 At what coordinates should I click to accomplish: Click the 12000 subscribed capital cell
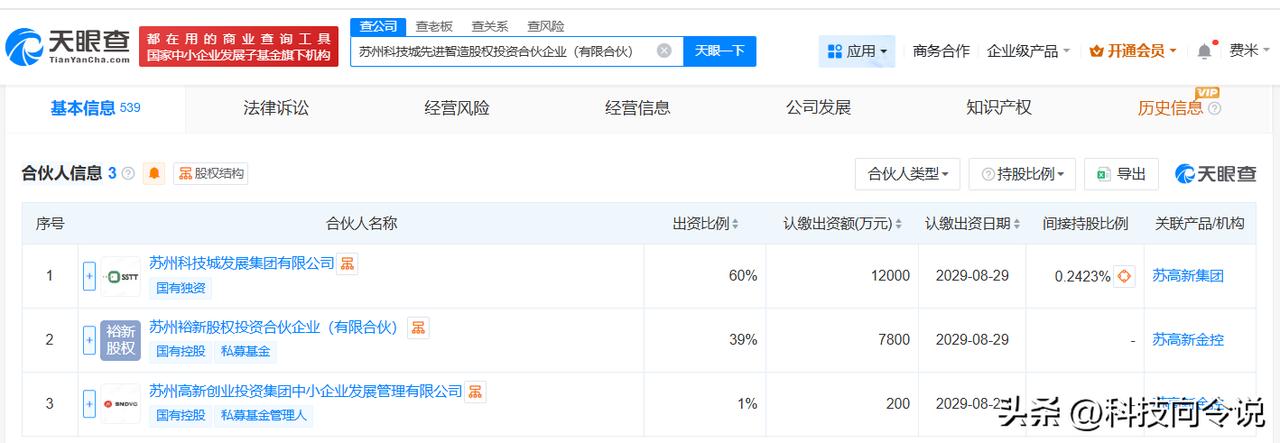pyautogui.click(x=890, y=276)
